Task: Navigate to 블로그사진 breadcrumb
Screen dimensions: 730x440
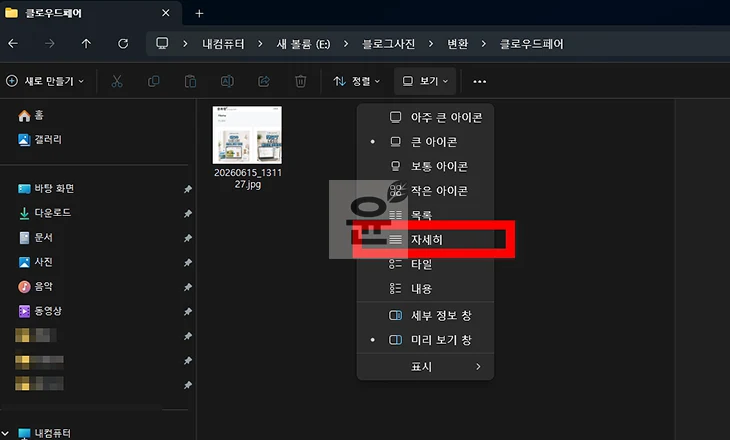Action: point(388,44)
